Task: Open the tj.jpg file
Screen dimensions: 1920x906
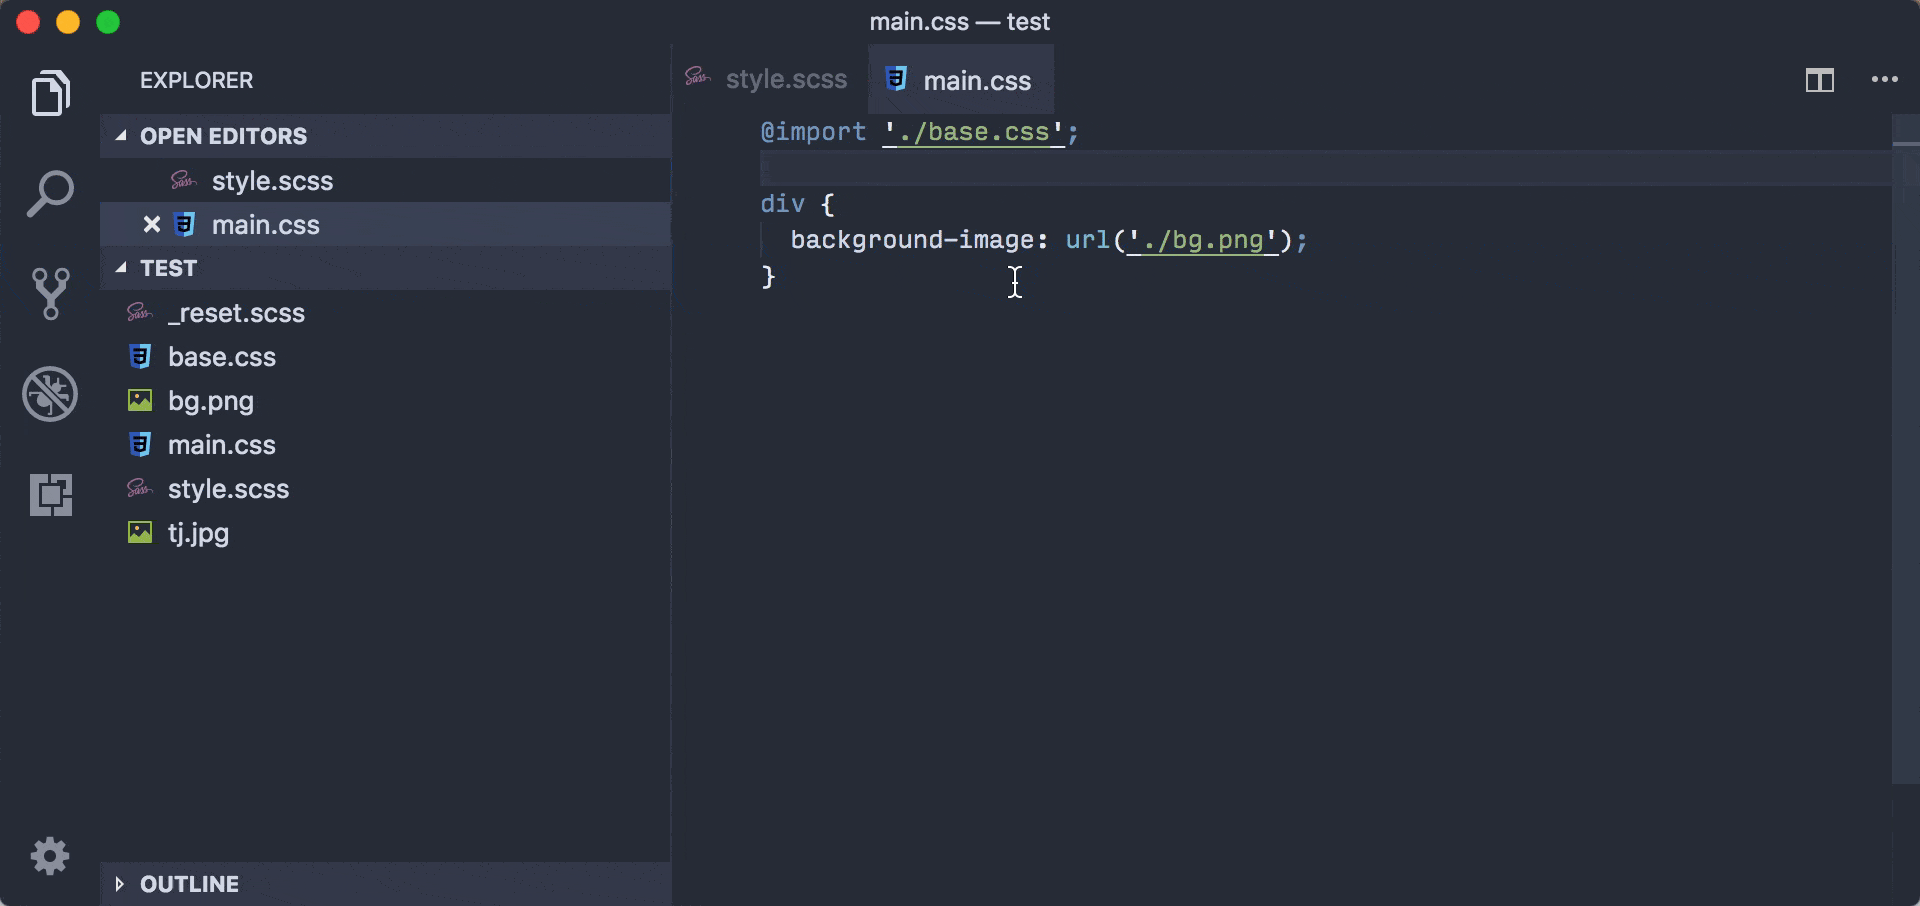Action: pyautogui.click(x=198, y=533)
